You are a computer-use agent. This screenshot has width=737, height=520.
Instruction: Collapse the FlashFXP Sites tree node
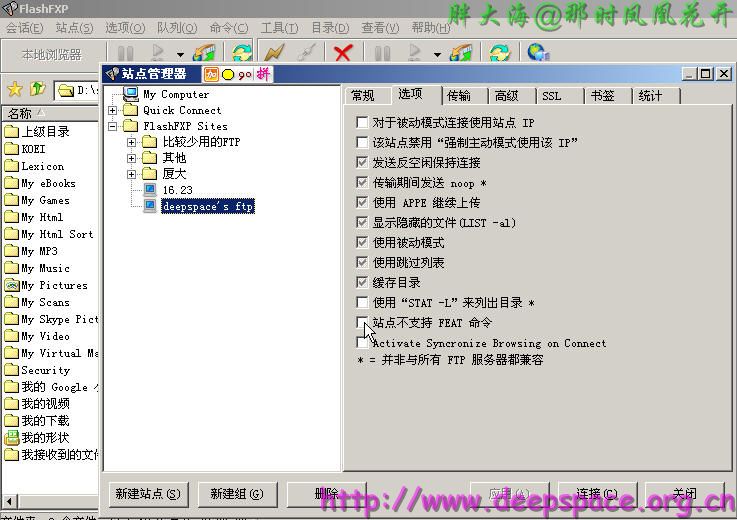[113, 126]
